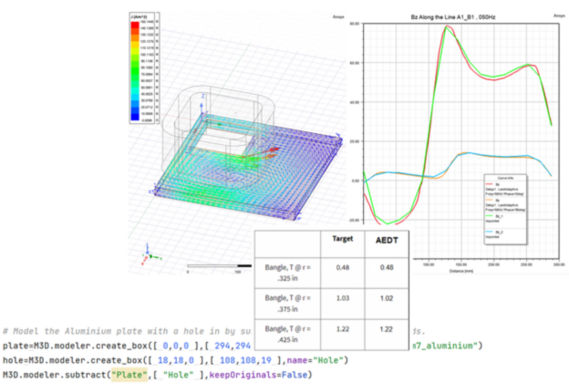Viewport: 569px width, 385px height.
Task: Click the XYZ orientation triad in the 3D view
Action: coord(150,254)
